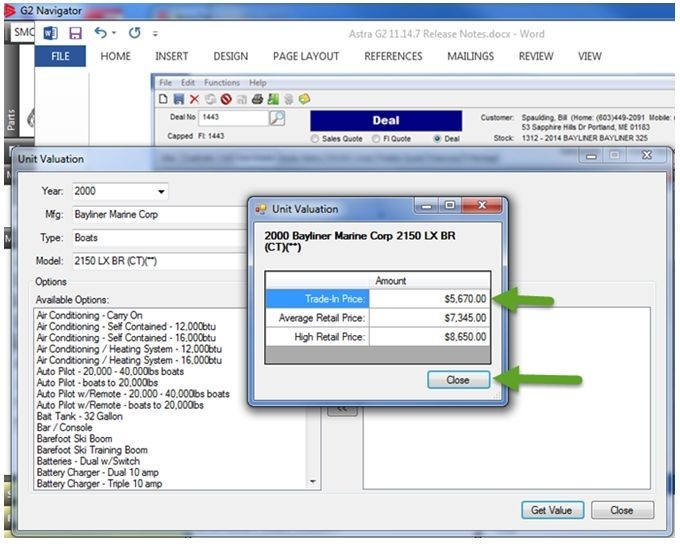
Task: Click the grayed icon after the red circle
Action: point(242,100)
